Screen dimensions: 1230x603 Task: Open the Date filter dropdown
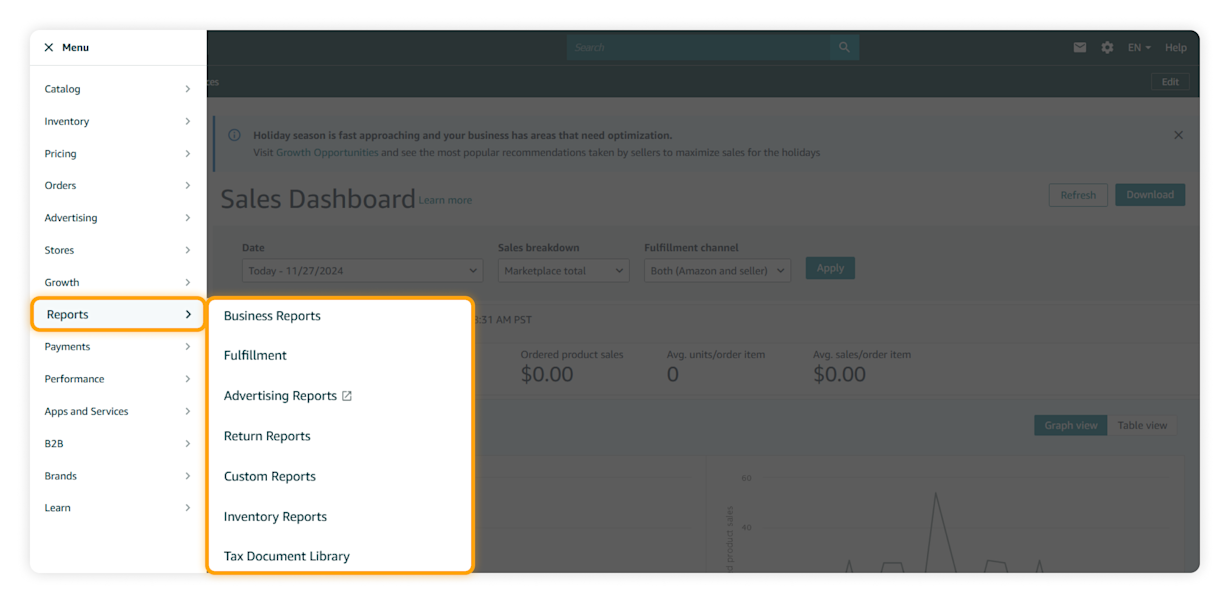pyautogui.click(x=362, y=270)
